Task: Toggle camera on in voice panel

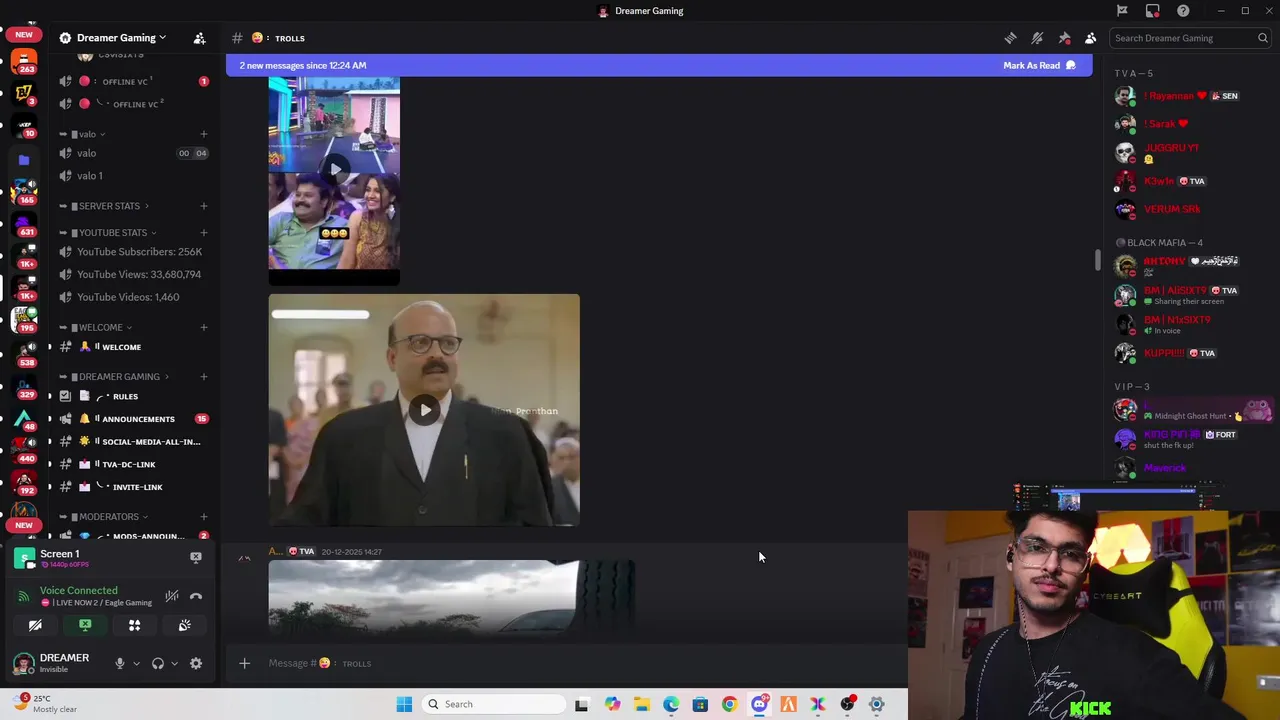Action: [x=35, y=625]
